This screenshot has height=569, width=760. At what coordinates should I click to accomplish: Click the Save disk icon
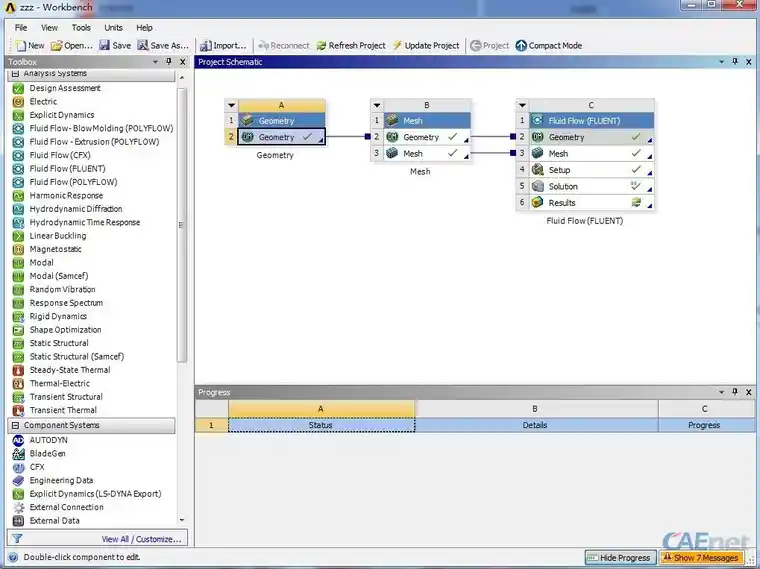pos(104,45)
